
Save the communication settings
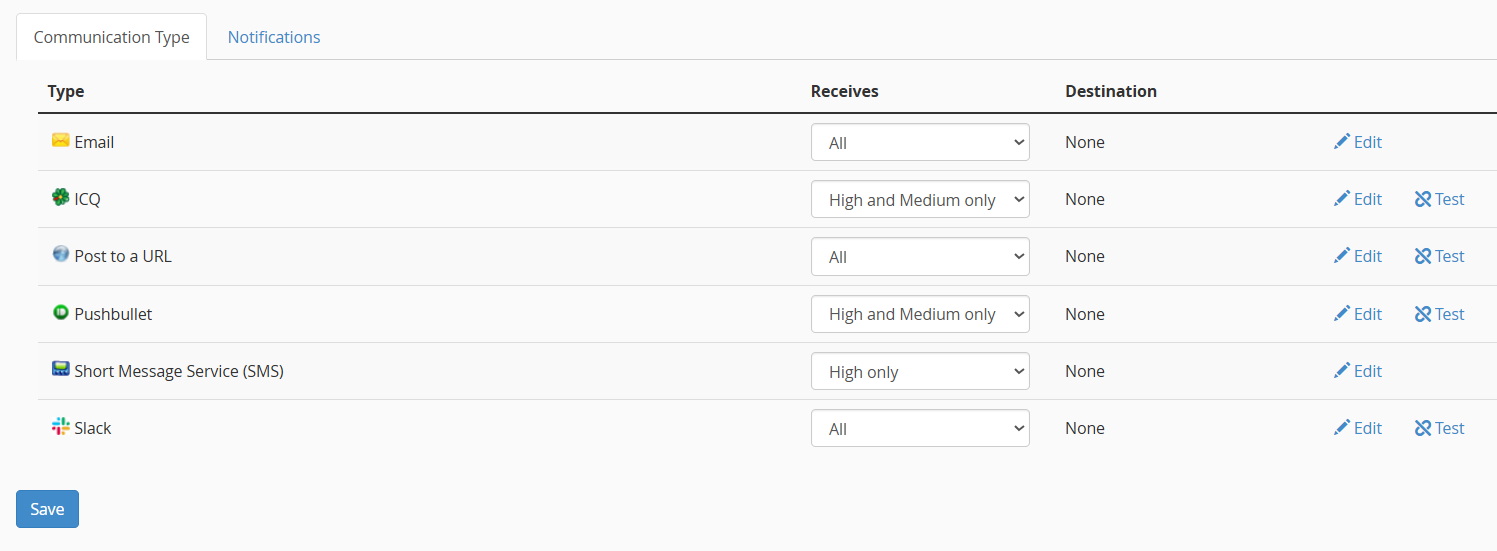point(47,509)
